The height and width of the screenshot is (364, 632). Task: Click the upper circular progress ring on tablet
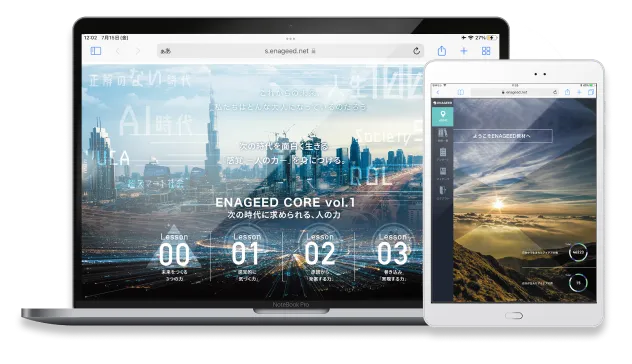click(578, 252)
